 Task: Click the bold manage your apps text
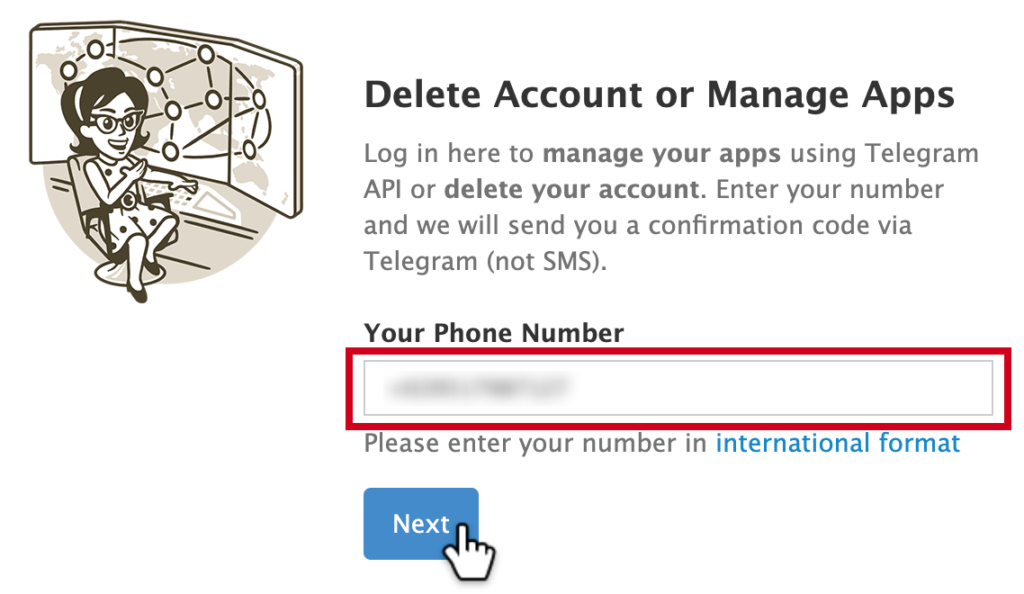pos(662,154)
